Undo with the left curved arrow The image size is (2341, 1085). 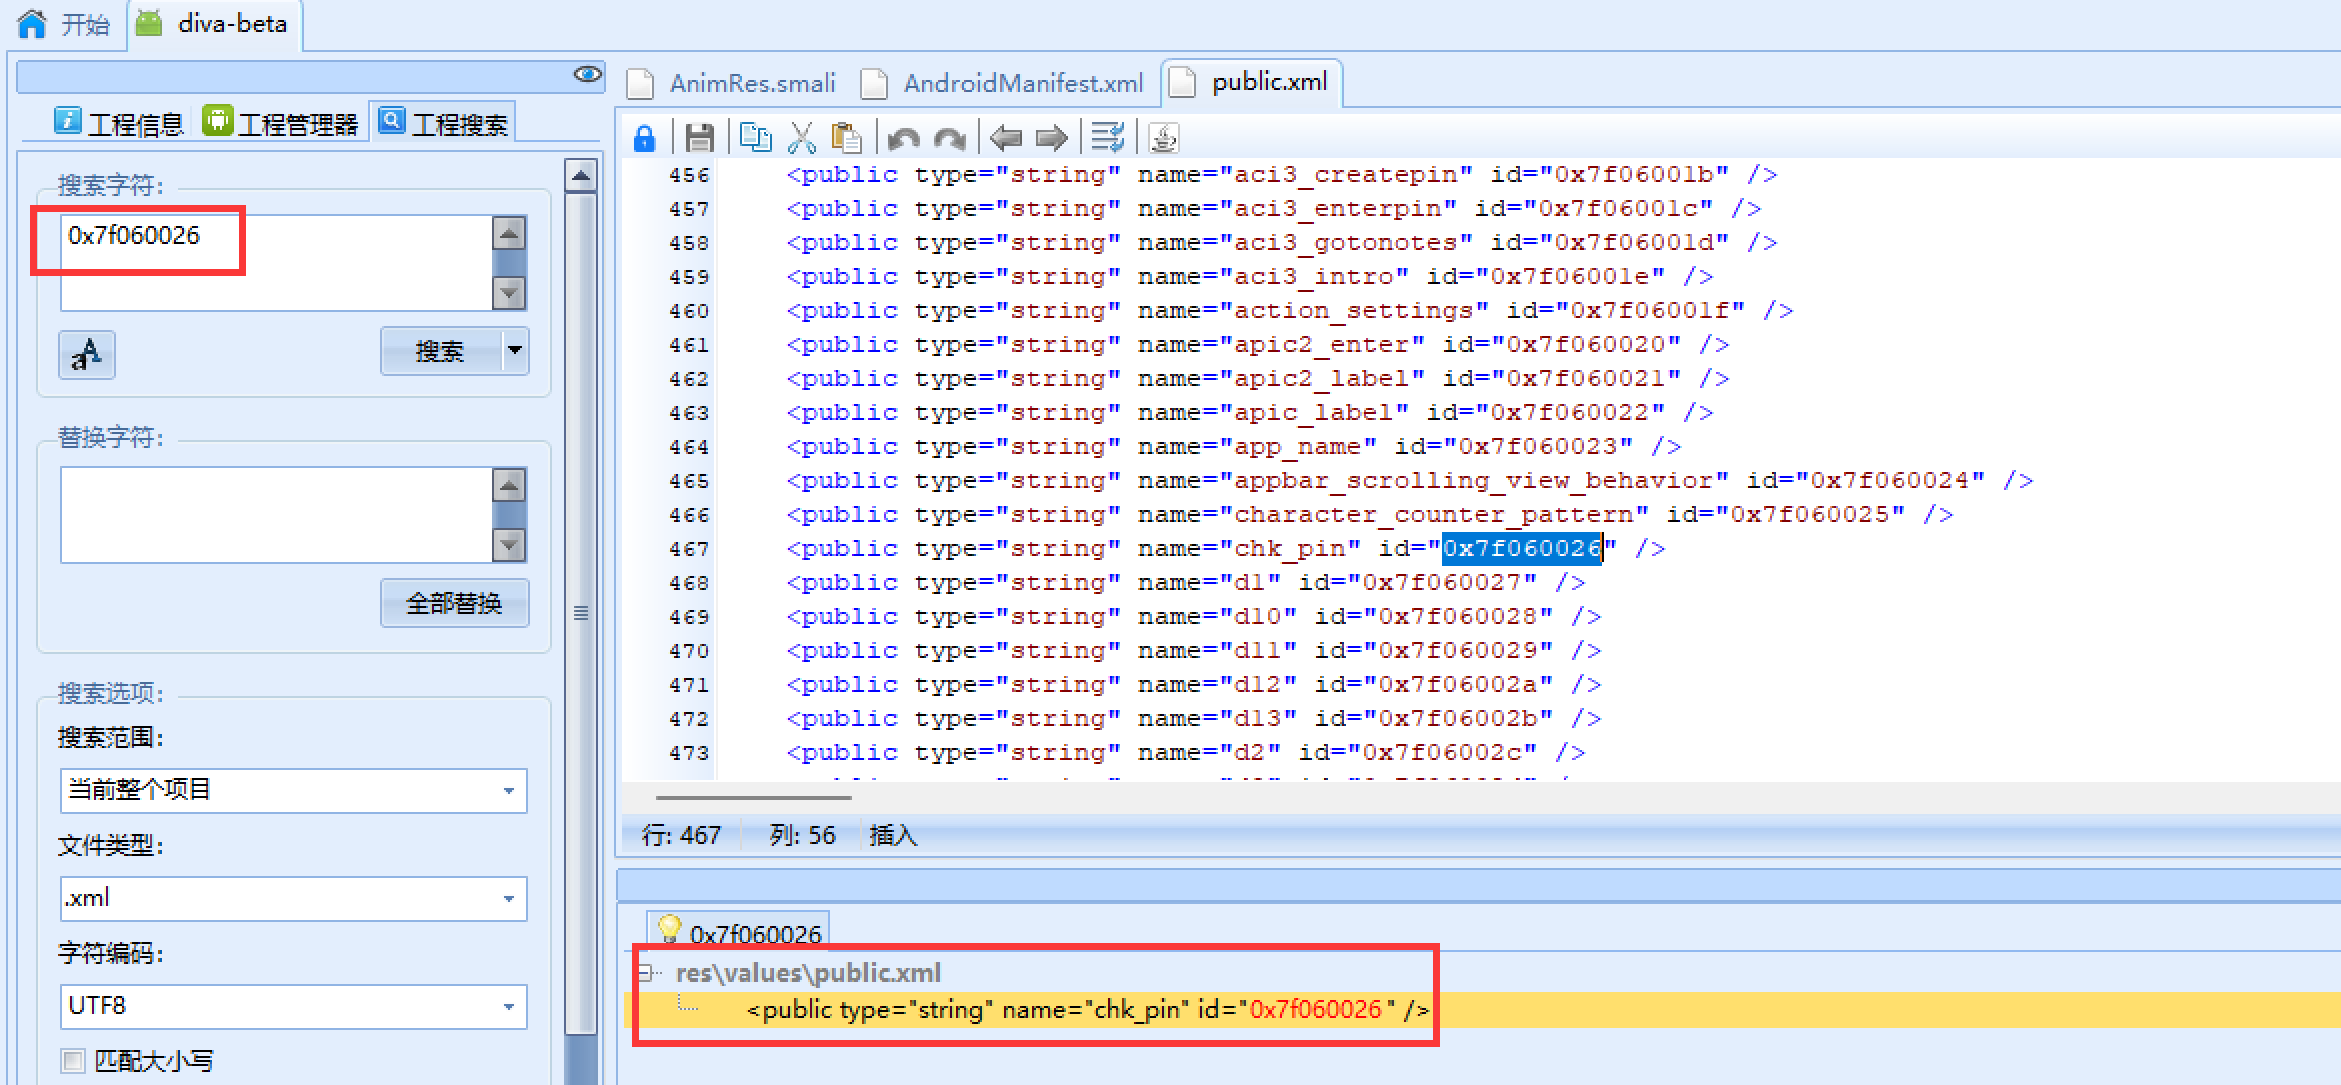pyautogui.click(x=903, y=138)
